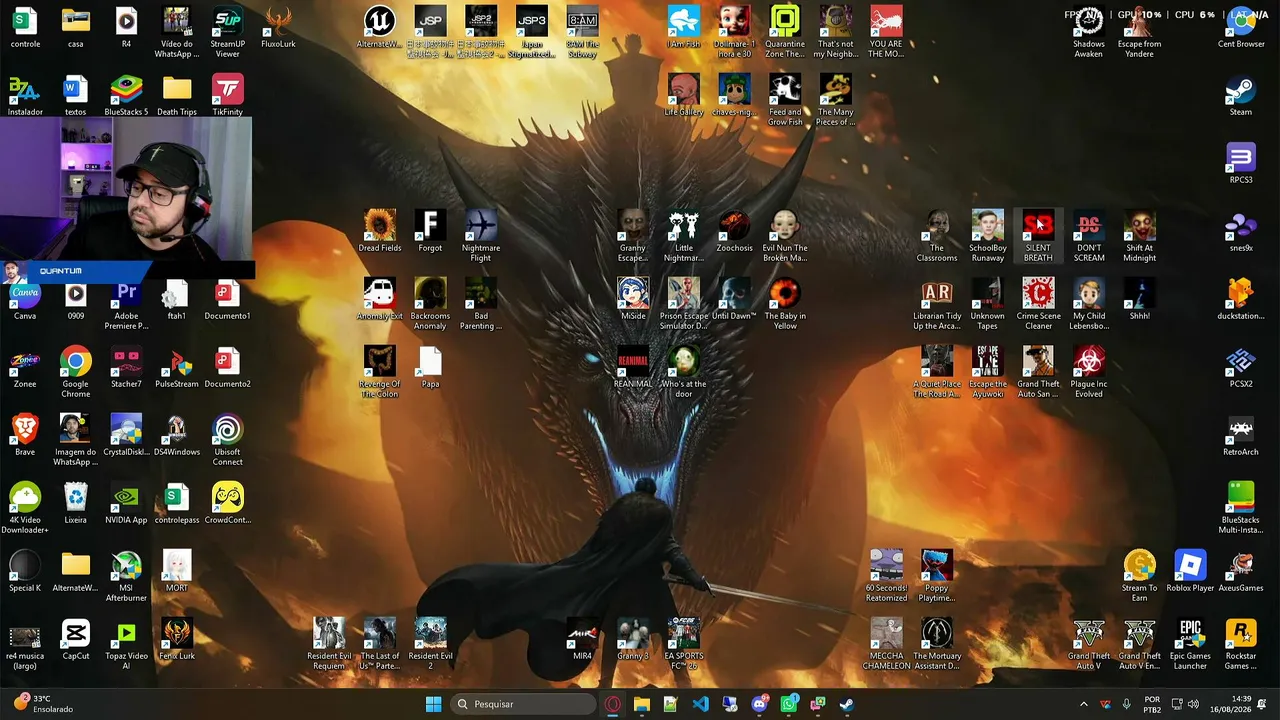The image size is (1280, 720).
Task: Show hidden system tray icons
Action: 1083,704
